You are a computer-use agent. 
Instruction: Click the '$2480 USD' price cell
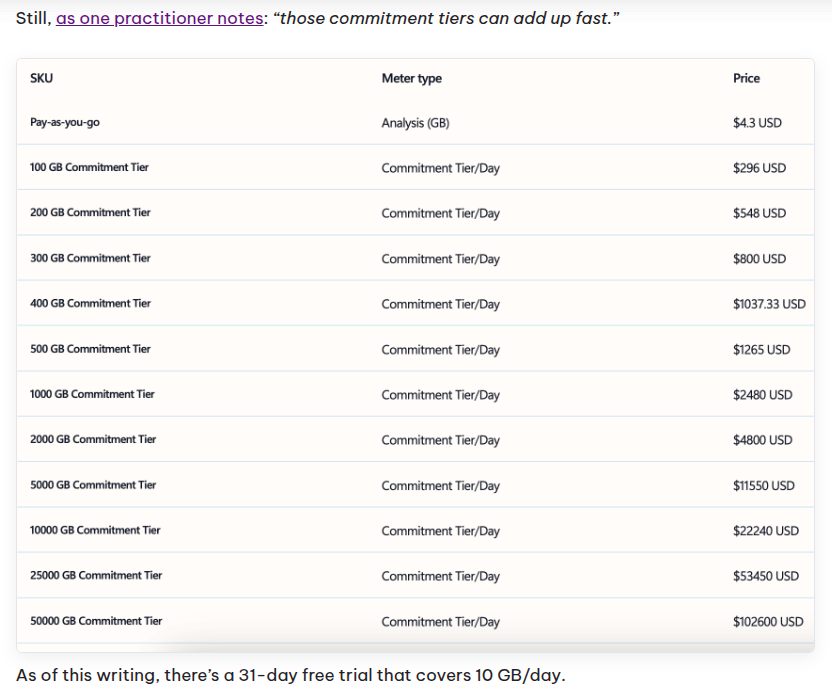point(762,394)
